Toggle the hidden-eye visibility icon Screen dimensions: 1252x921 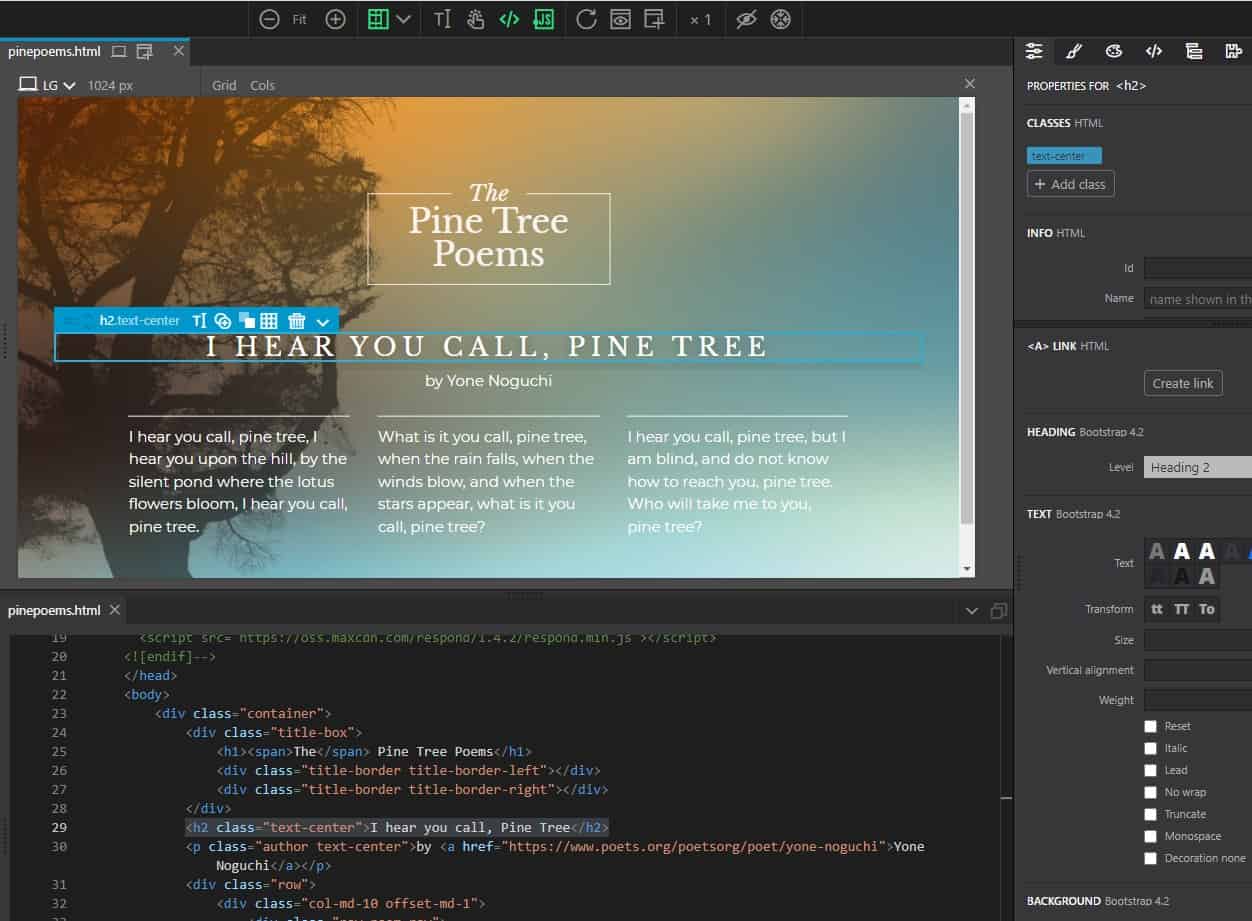[745, 19]
